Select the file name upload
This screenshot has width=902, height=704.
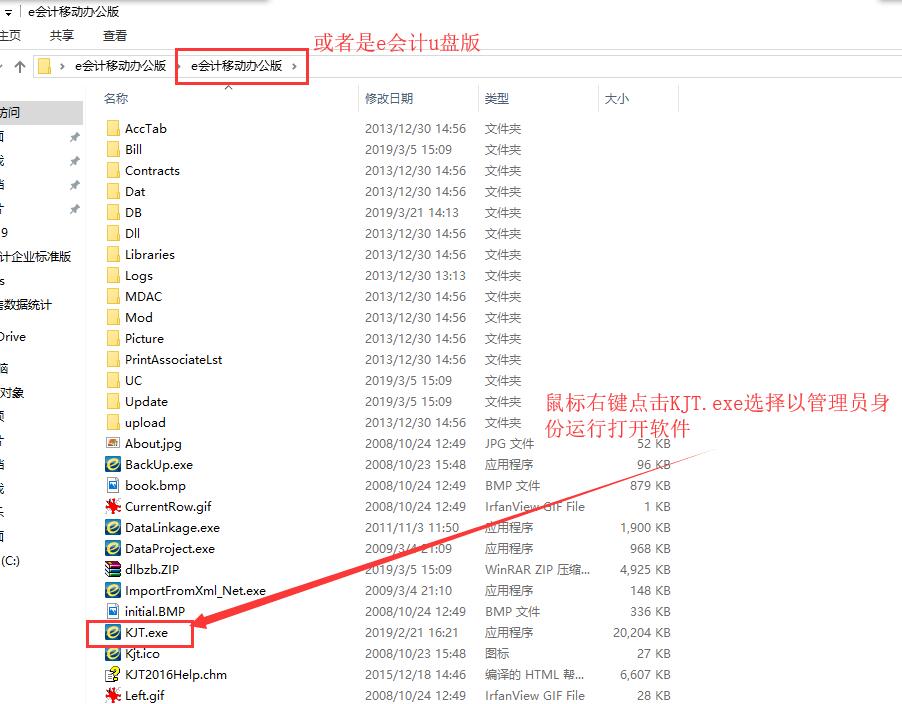click(145, 423)
